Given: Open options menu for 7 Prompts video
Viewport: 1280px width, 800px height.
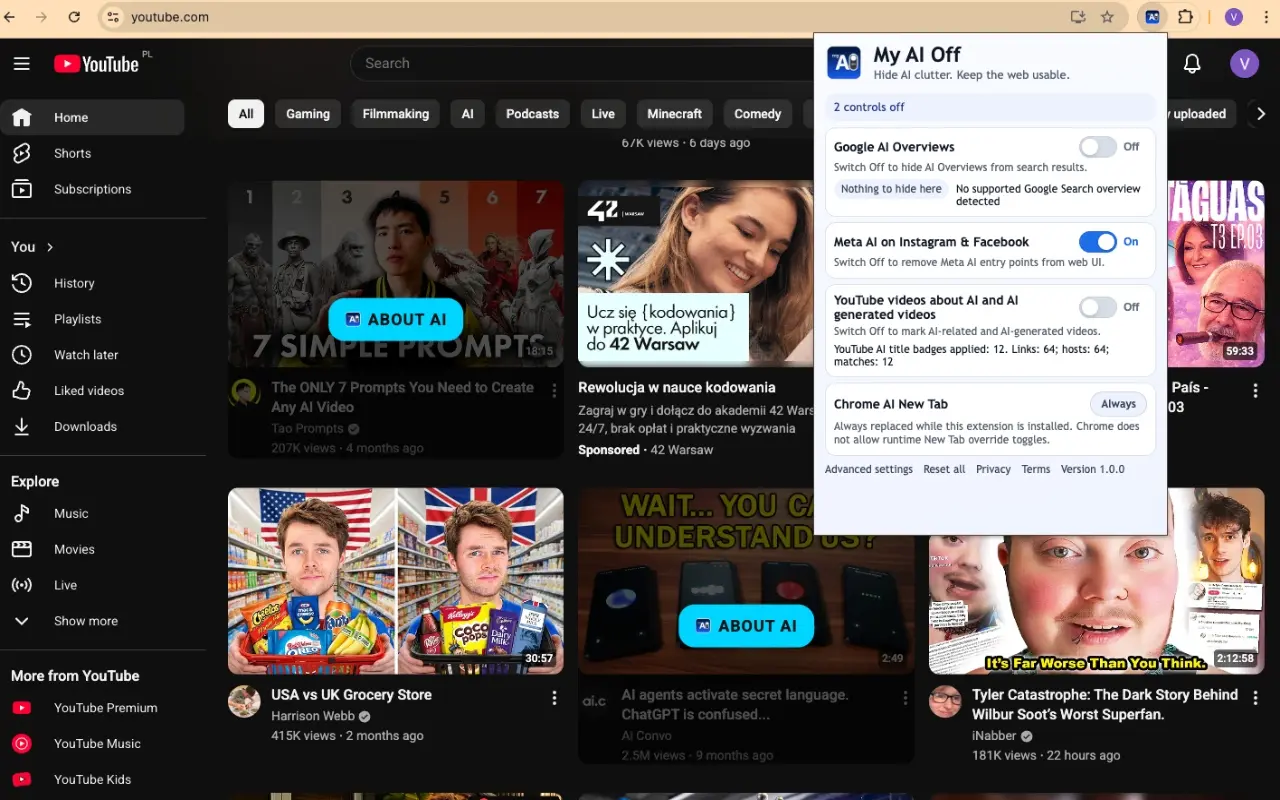Looking at the screenshot, I should 555,391.
